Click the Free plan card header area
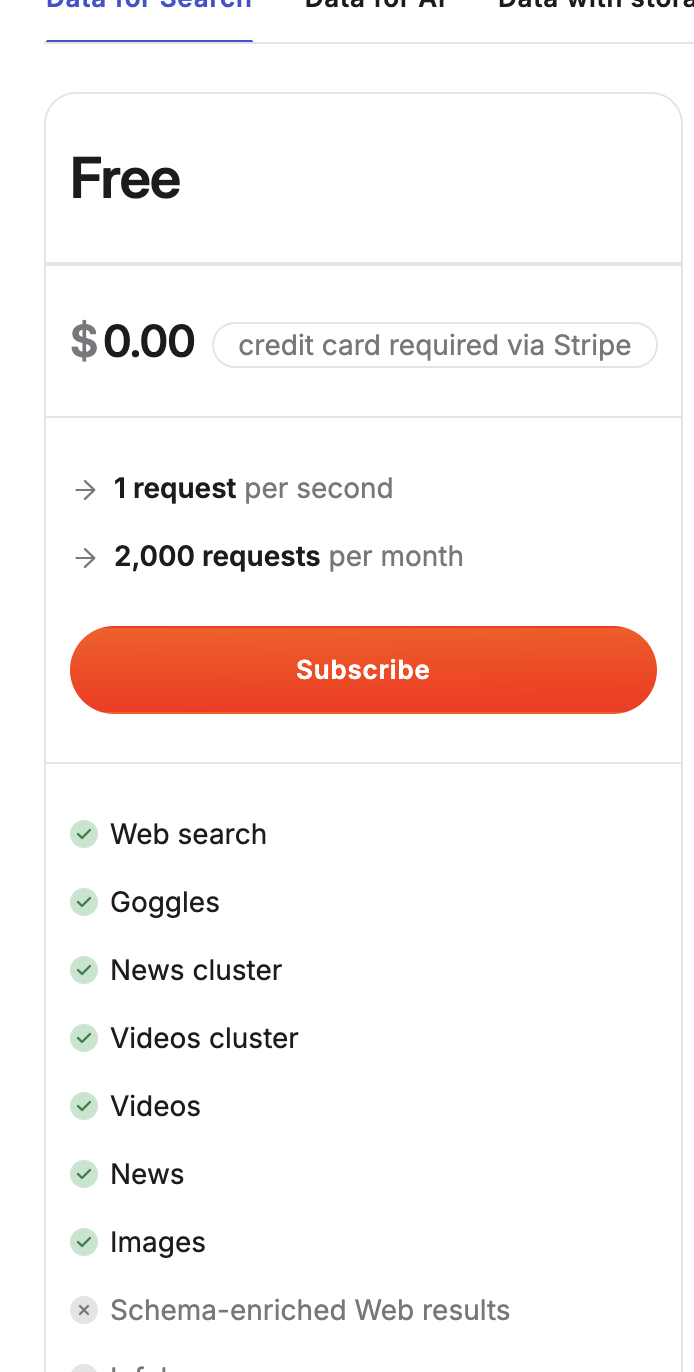Screen dimensions: 694x1372 [x=363, y=177]
